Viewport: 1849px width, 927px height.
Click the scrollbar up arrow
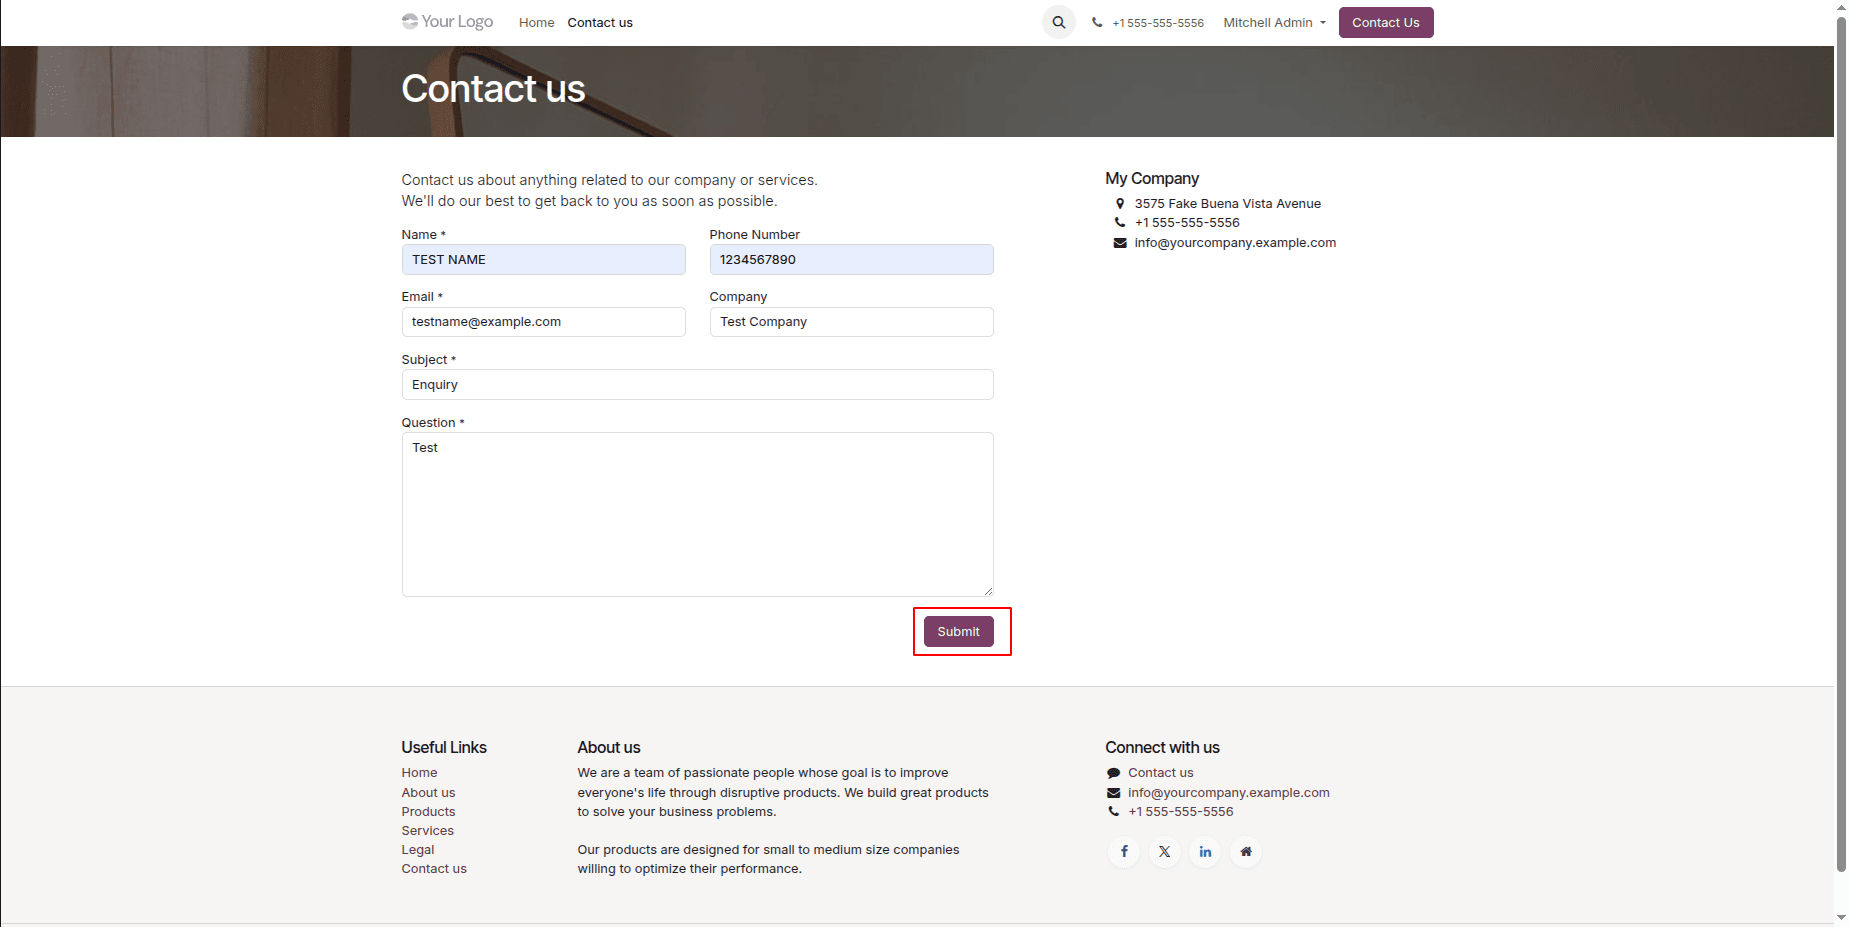coord(1841,6)
